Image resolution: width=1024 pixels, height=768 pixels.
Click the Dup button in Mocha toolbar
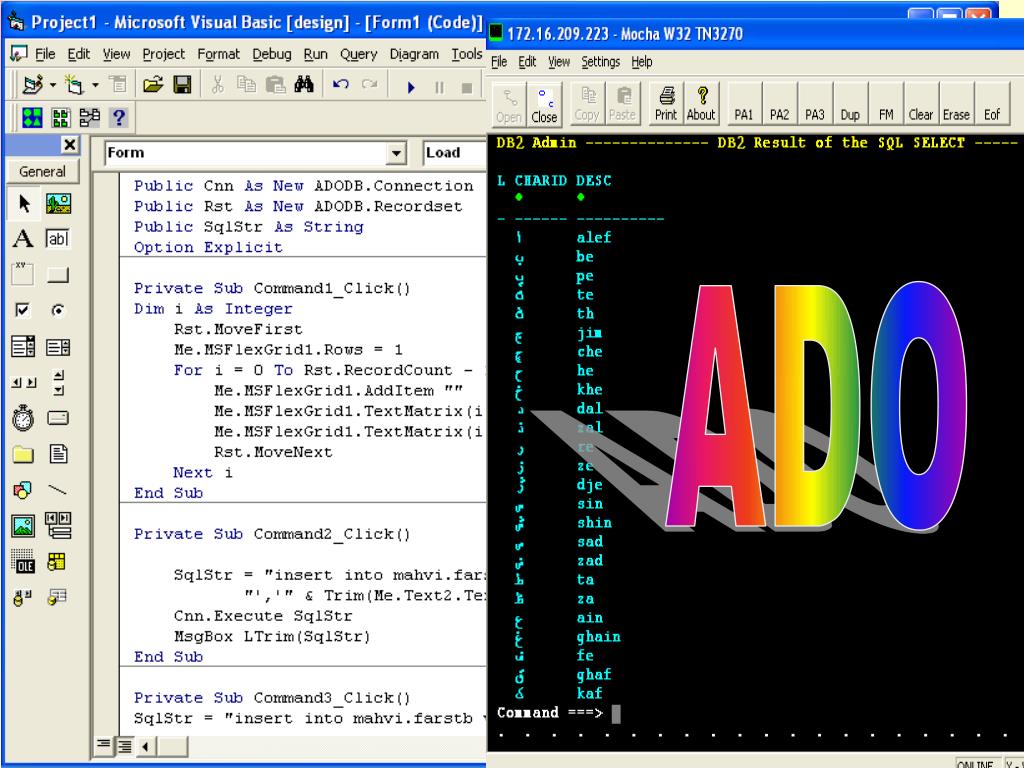[x=850, y=104]
